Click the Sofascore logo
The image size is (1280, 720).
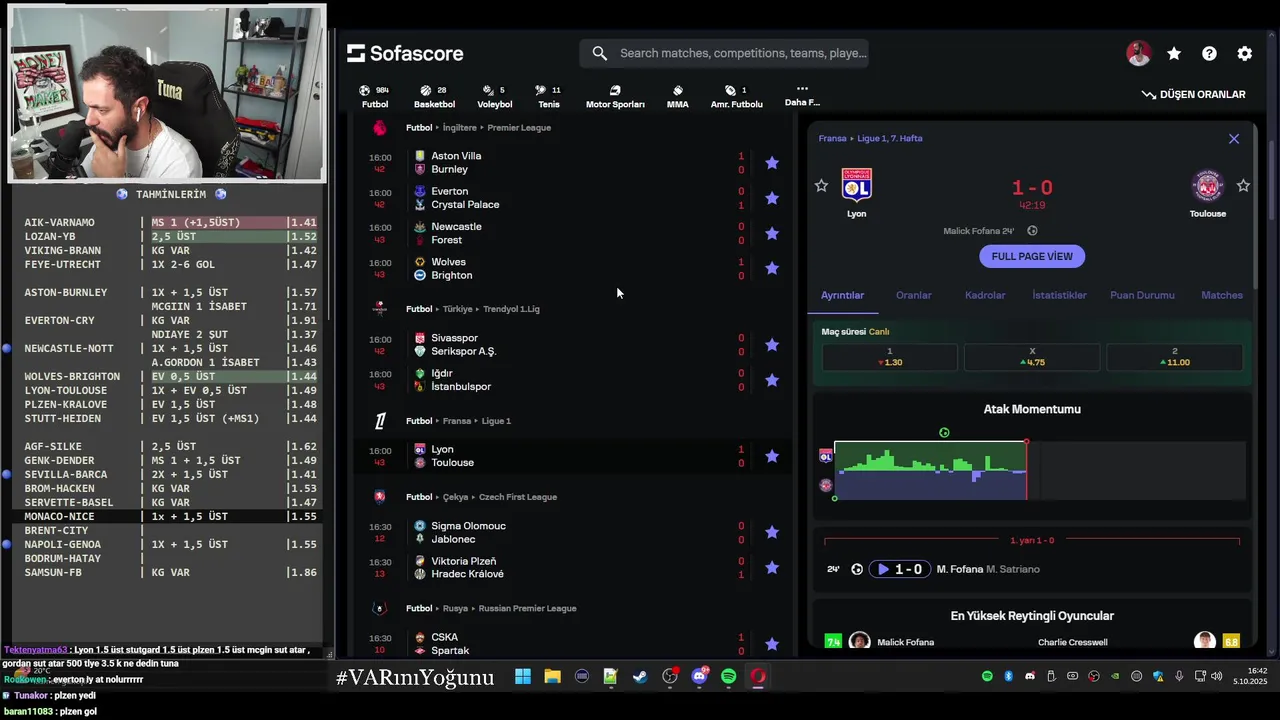coord(405,53)
